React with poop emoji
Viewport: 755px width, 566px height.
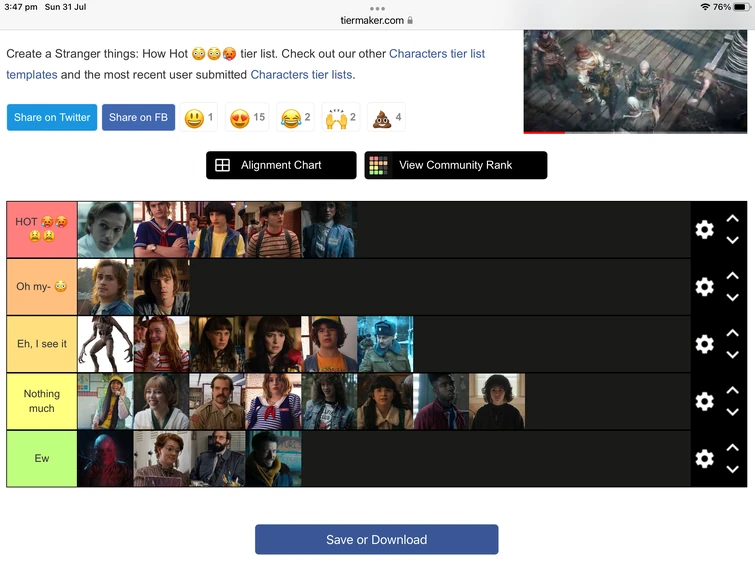[386, 118]
